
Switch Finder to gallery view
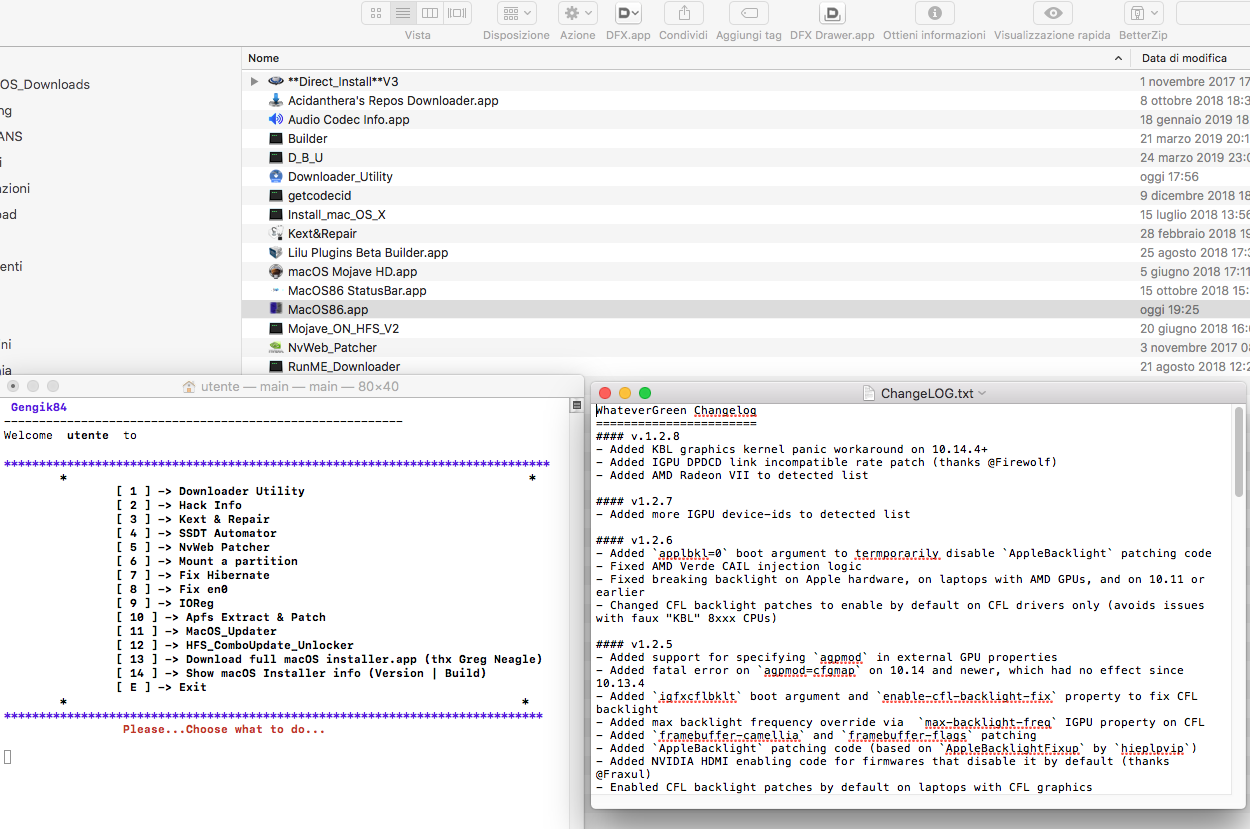tap(457, 13)
